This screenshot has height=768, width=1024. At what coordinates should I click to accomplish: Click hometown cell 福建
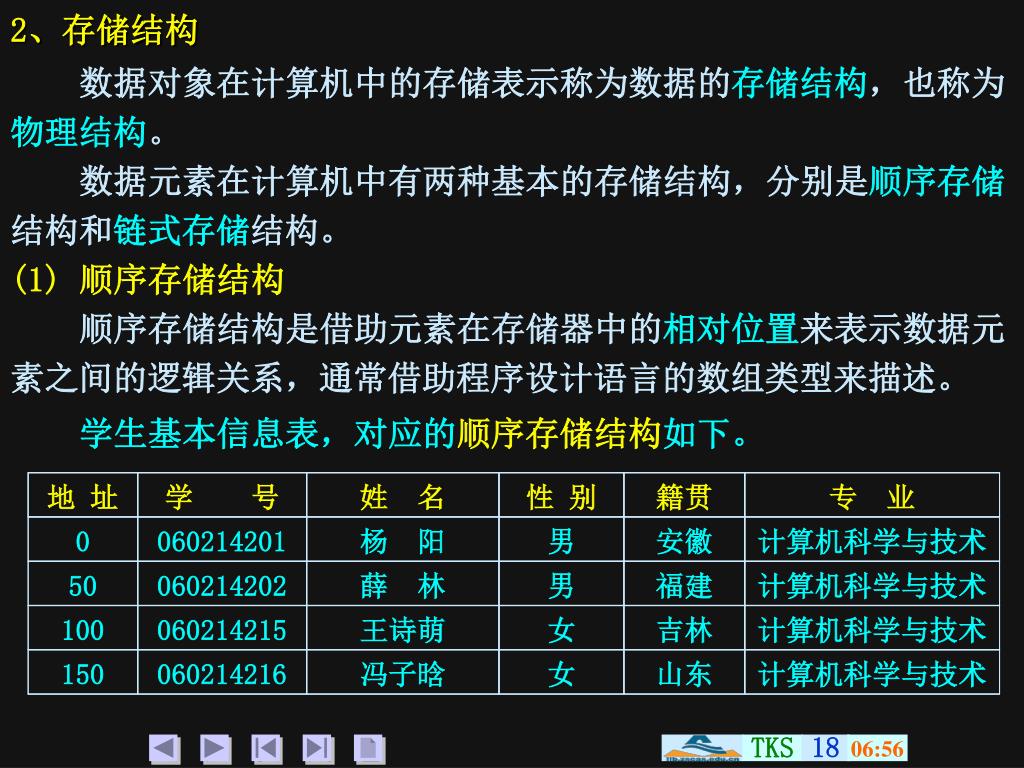click(684, 586)
